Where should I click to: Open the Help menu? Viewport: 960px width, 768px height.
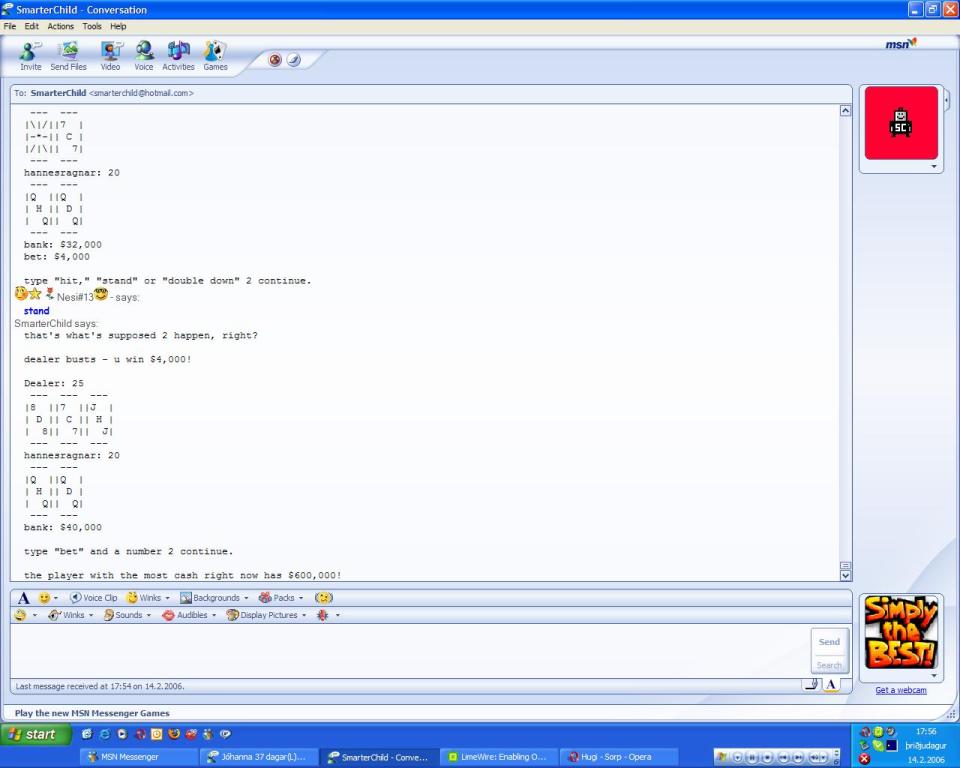[x=118, y=26]
